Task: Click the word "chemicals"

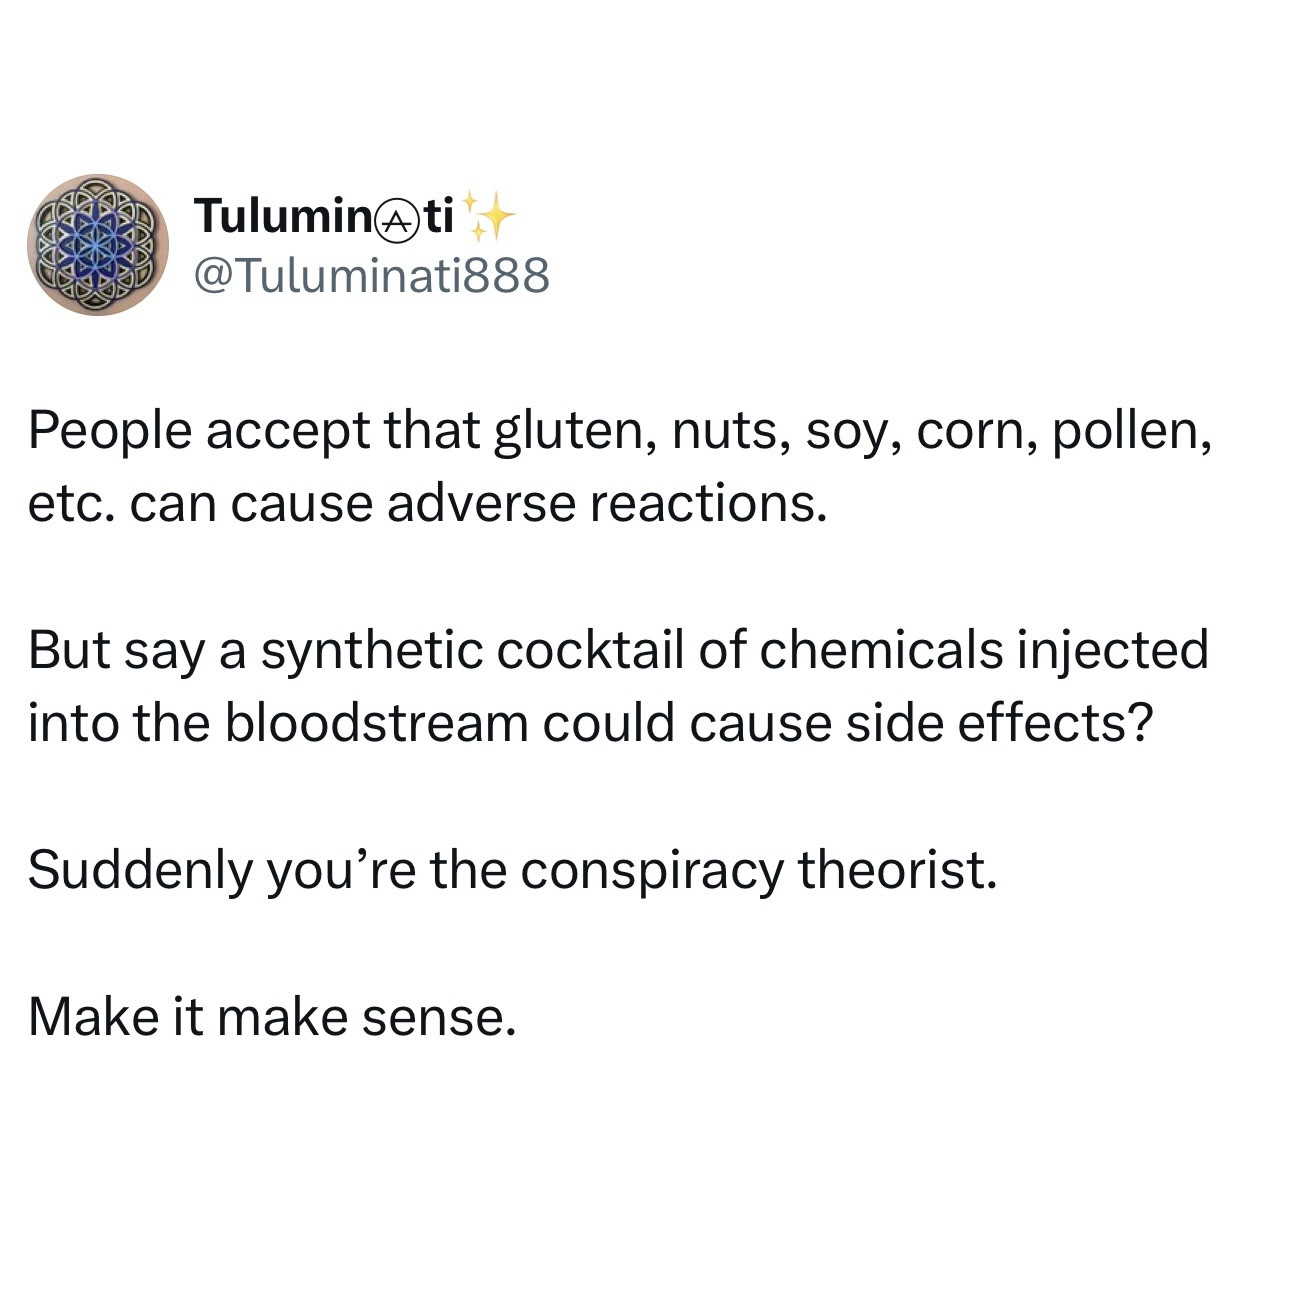Action: [880, 651]
